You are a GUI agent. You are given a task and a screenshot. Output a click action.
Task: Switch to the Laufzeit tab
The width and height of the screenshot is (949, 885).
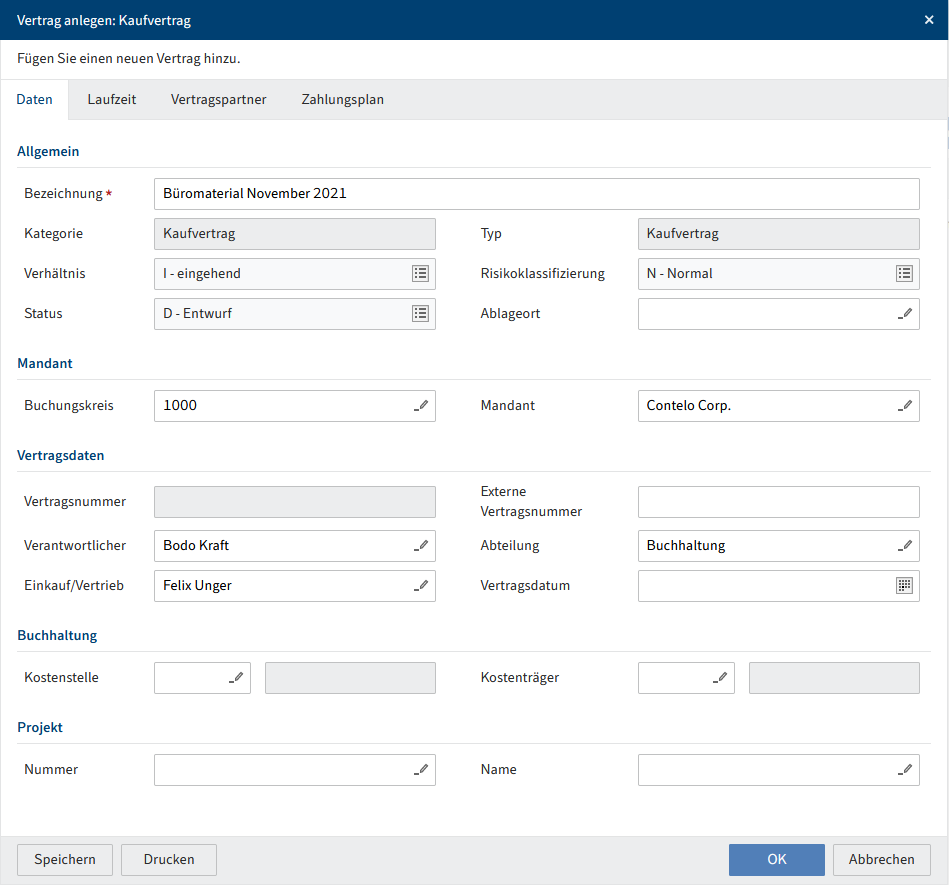(x=112, y=100)
